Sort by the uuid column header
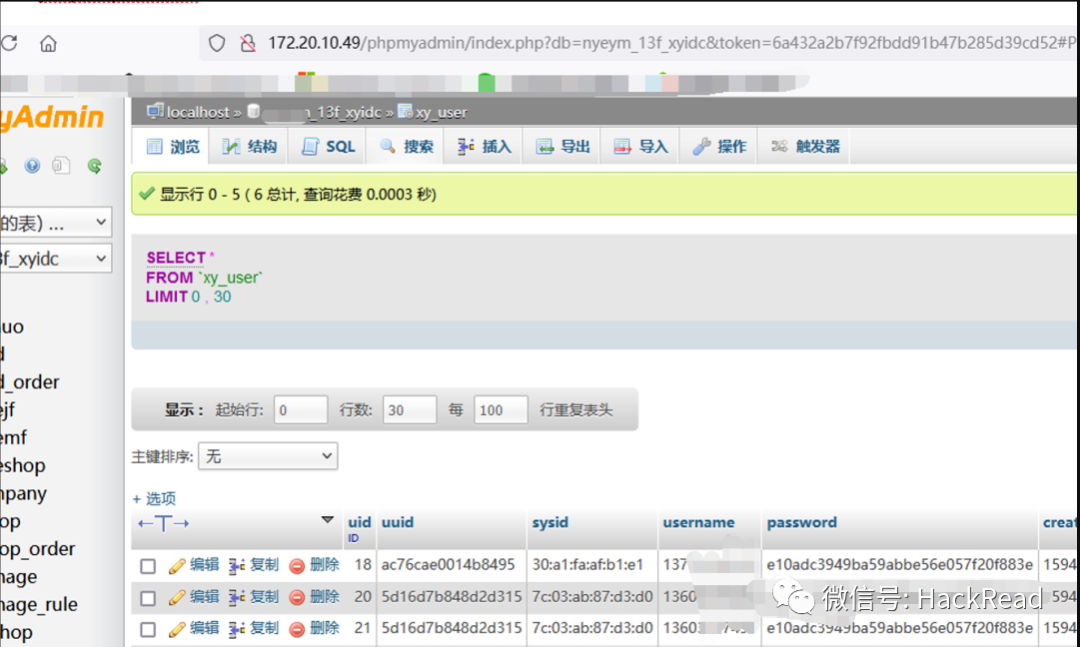Image resolution: width=1080 pixels, height=647 pixels. coord(397,522)
